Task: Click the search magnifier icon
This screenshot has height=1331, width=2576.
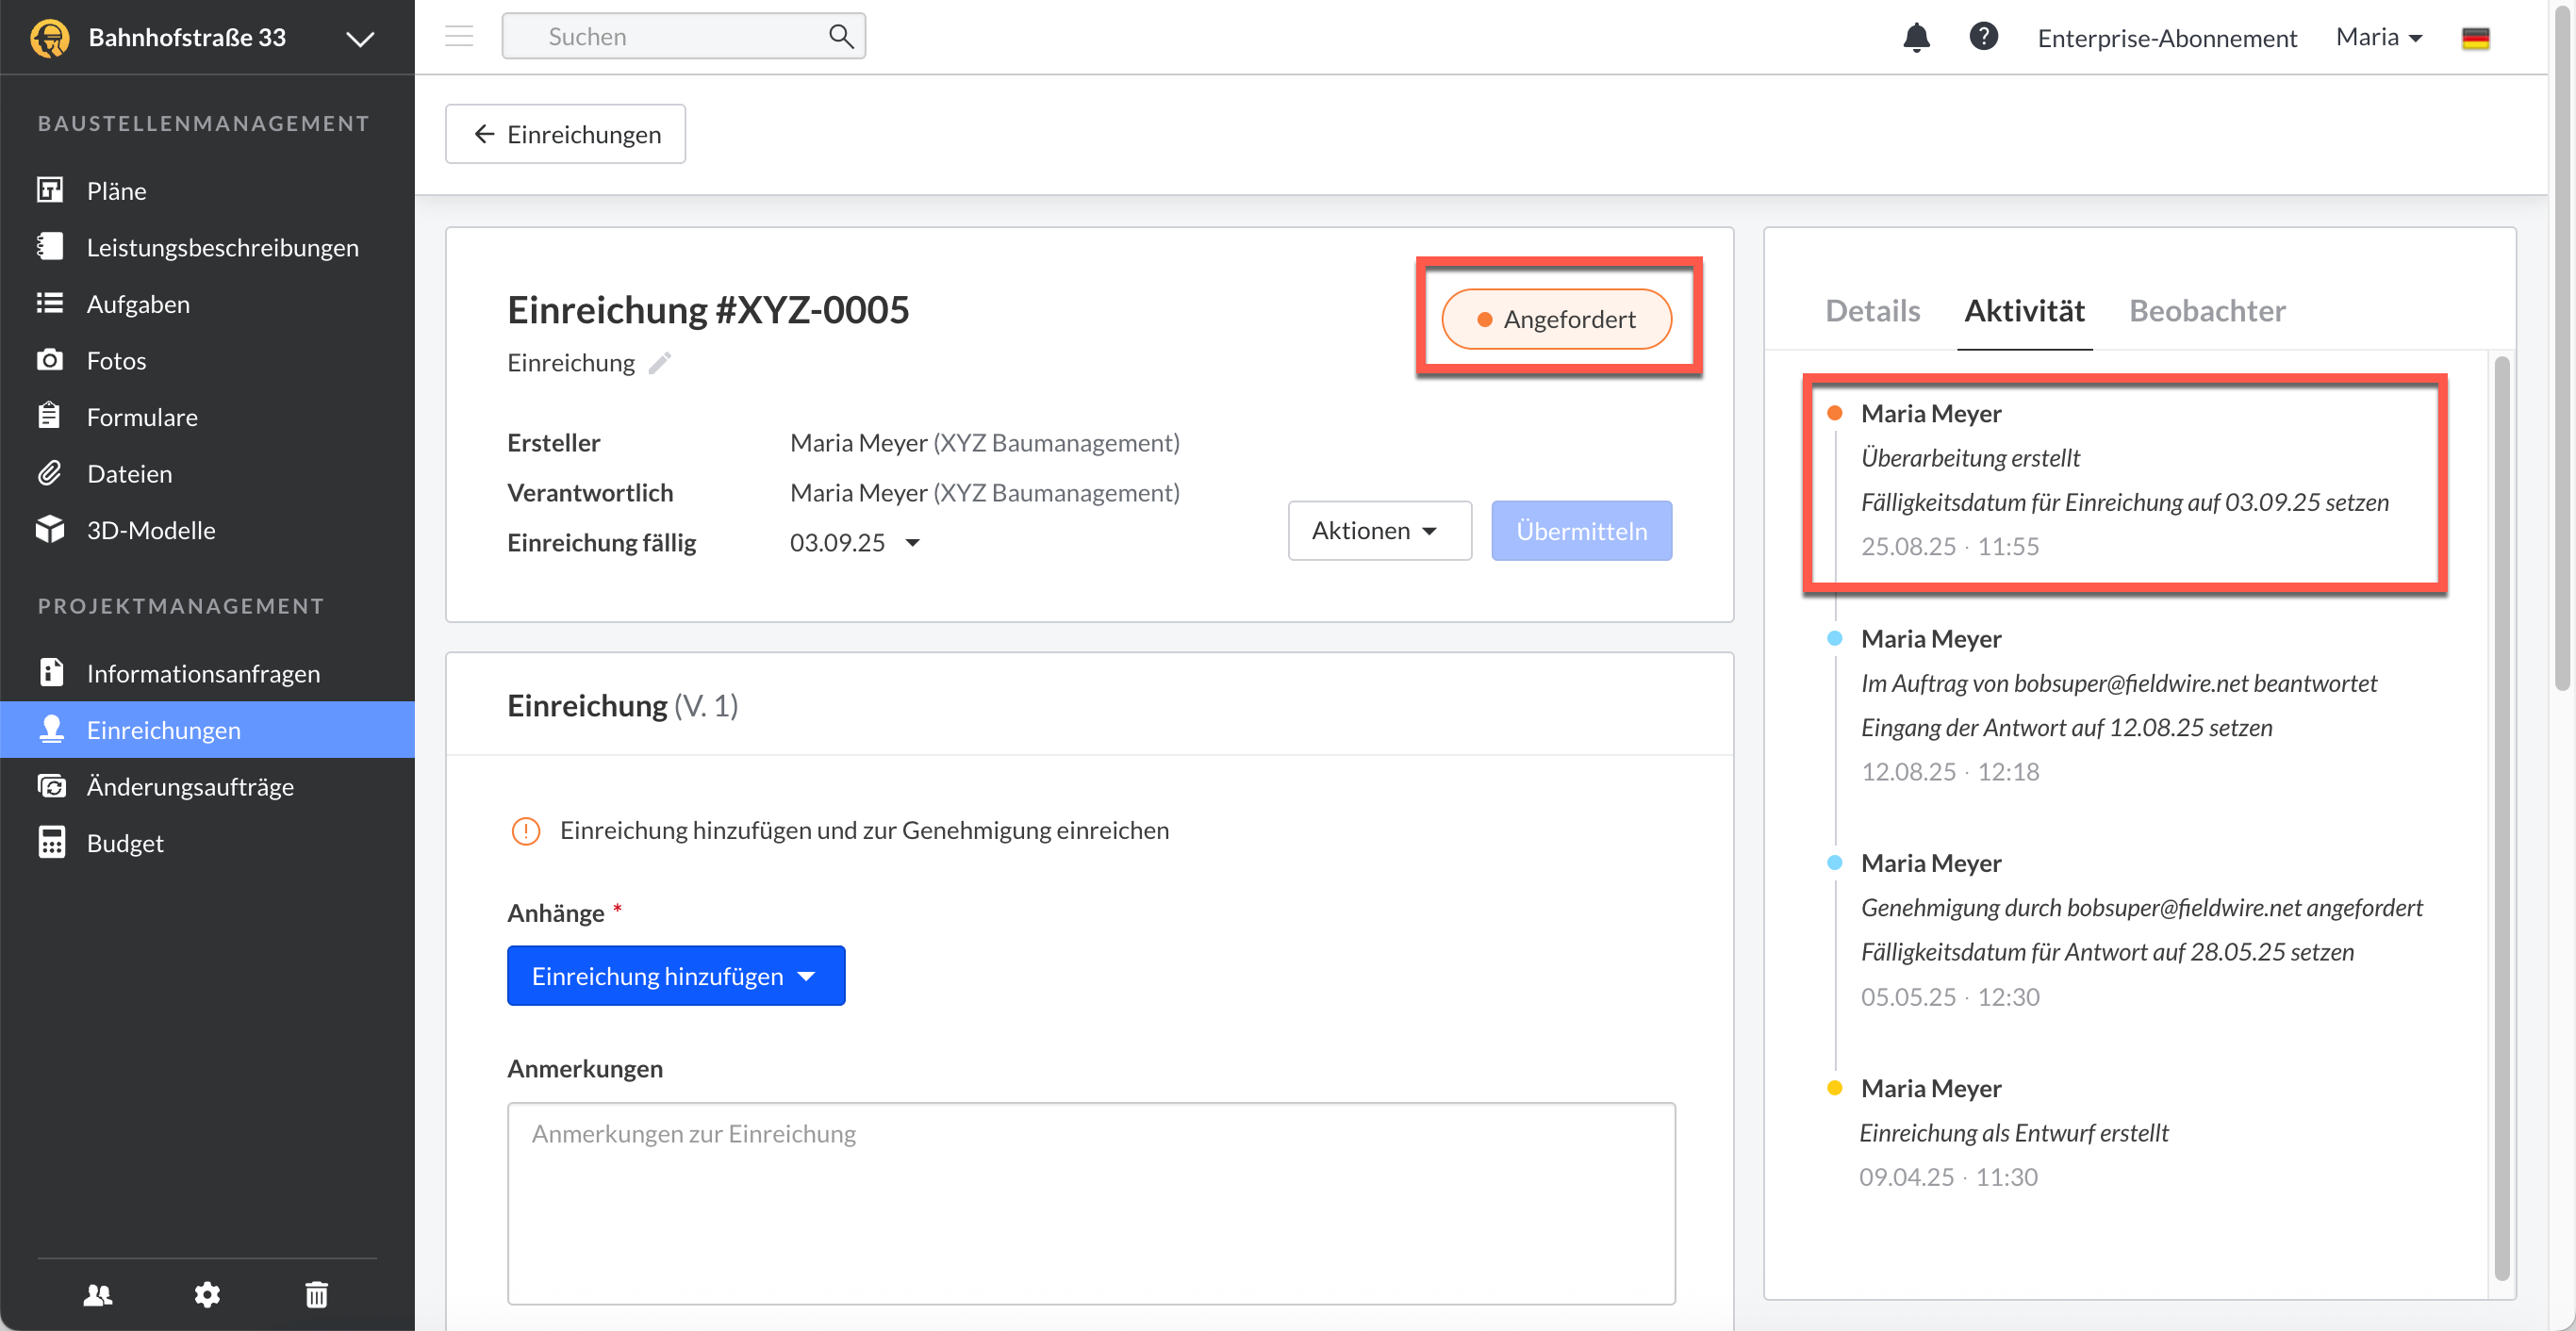Action: tap(841, 37)
